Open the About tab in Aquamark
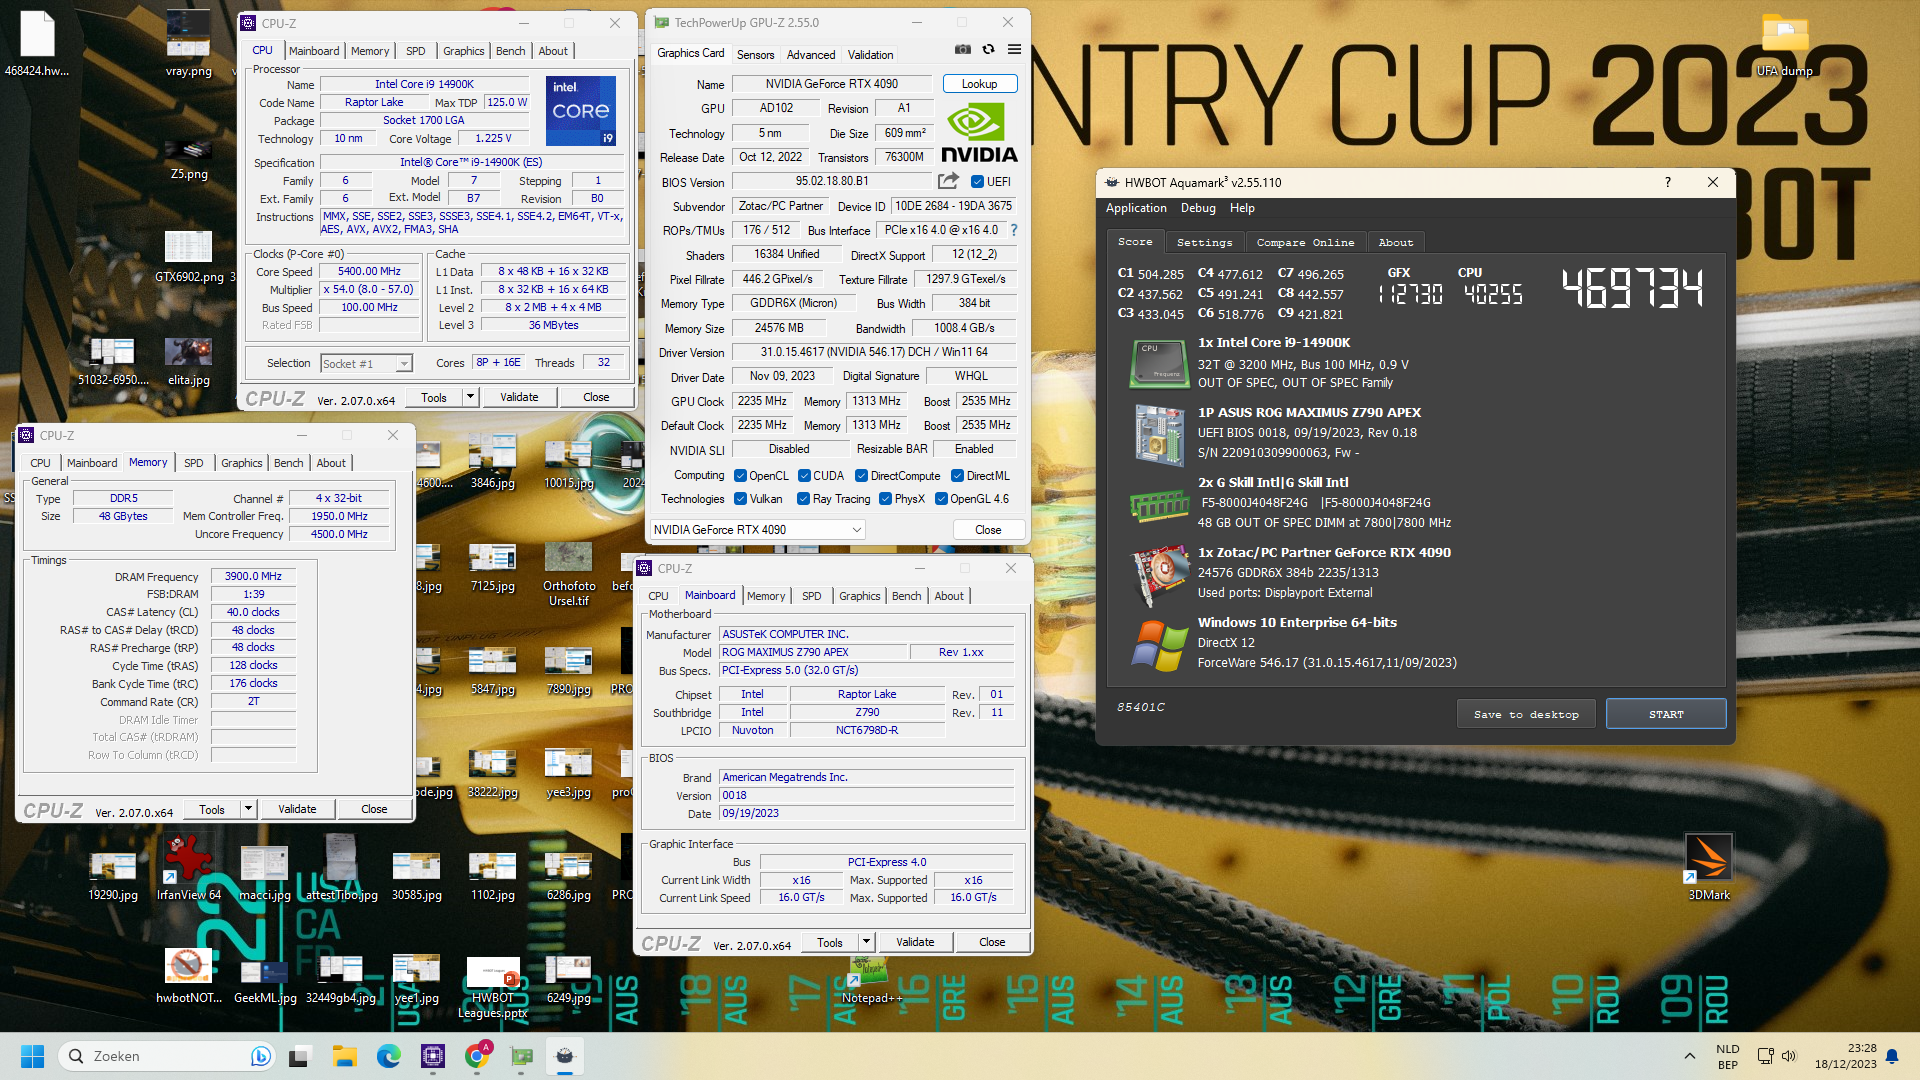The height and width of the screenshot is (1080, 1920). click(1396, 243)
